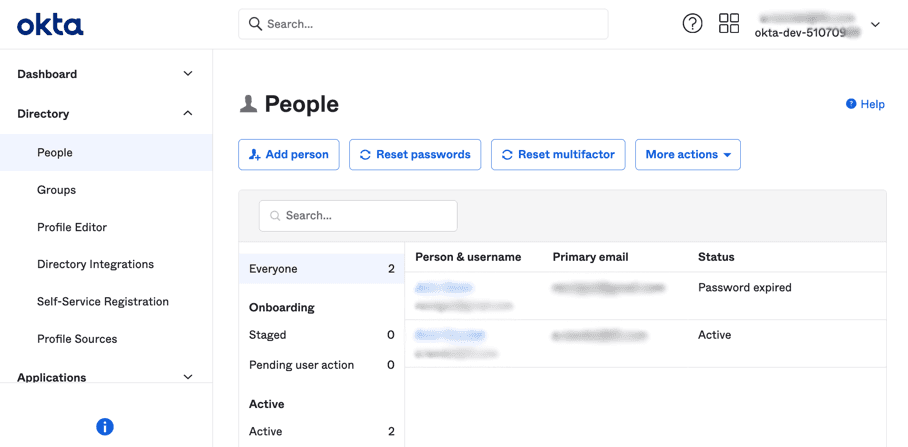
Task: Open the help question mark icon
Action: 692,24
